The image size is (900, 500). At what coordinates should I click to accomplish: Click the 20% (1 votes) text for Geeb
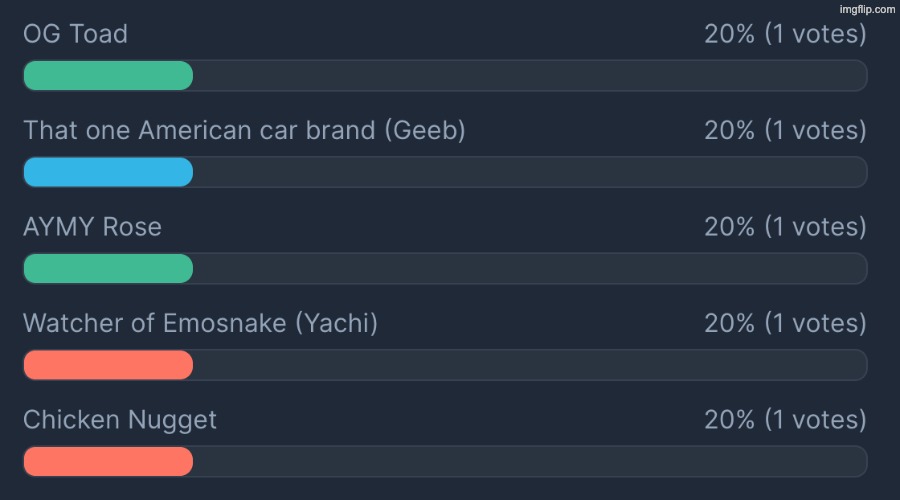click(785, 130)
